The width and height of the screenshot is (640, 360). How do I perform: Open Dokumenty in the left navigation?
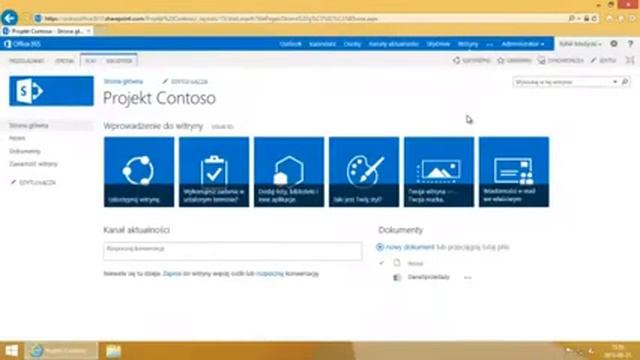[25, 151]
